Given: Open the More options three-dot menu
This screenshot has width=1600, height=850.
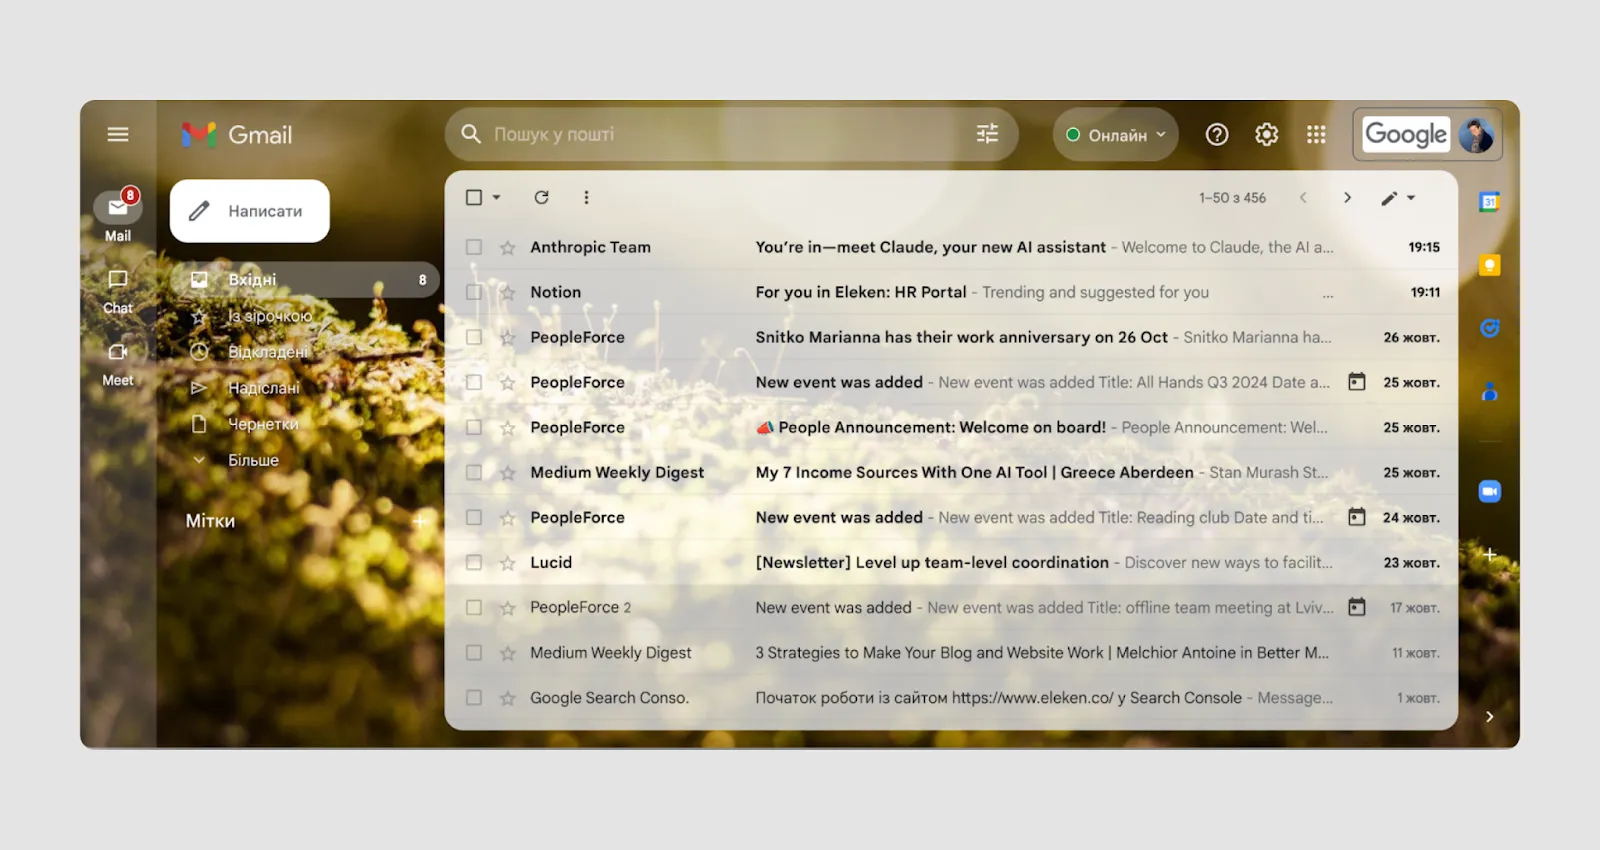Looking at the screenshot, I should [586, 197].
